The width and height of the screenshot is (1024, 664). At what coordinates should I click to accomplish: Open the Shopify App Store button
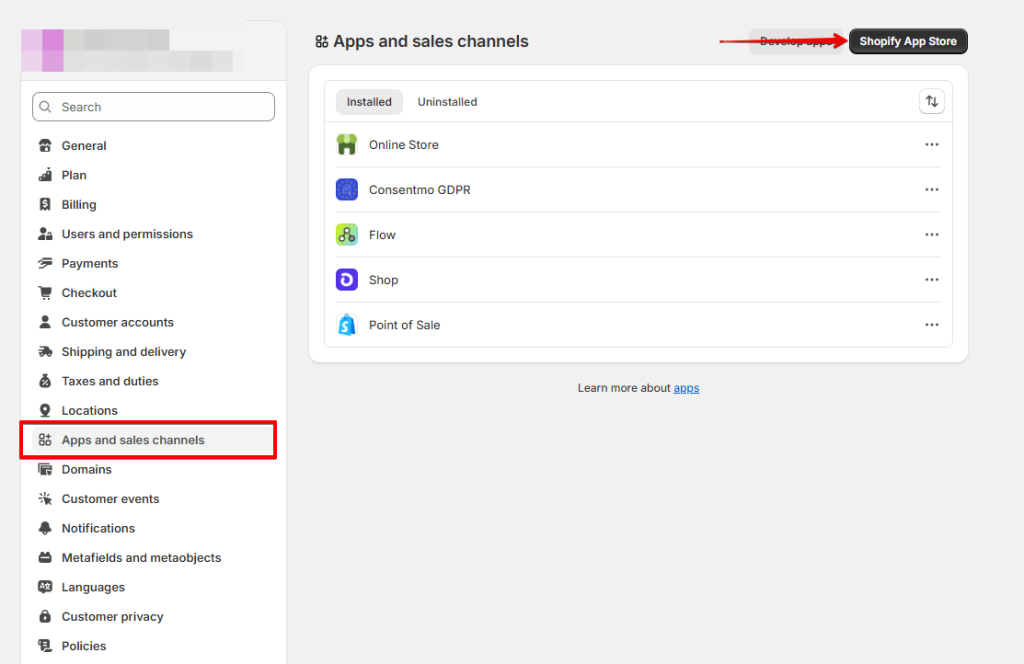908,41
